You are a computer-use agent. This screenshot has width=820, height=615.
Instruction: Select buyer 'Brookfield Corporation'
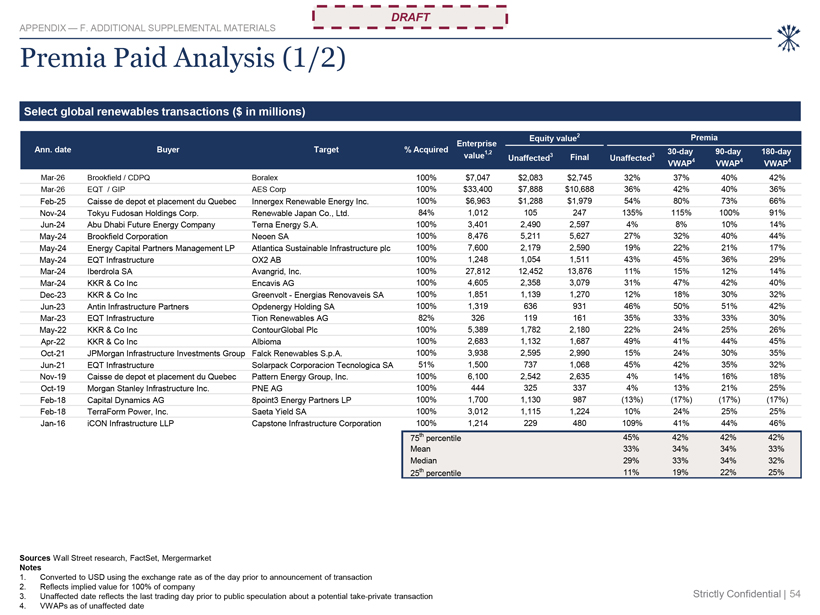coord(128,236)
